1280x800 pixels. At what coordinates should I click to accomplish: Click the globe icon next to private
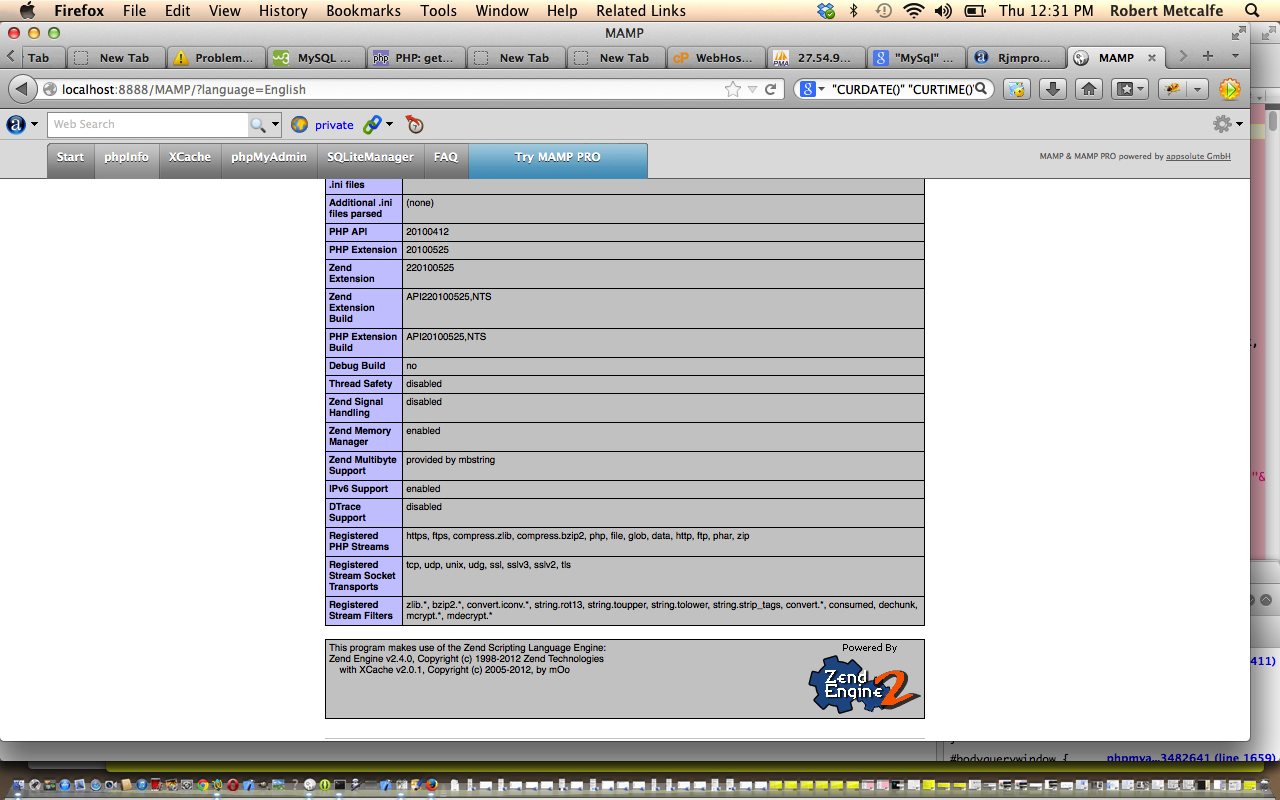(299, 125)
